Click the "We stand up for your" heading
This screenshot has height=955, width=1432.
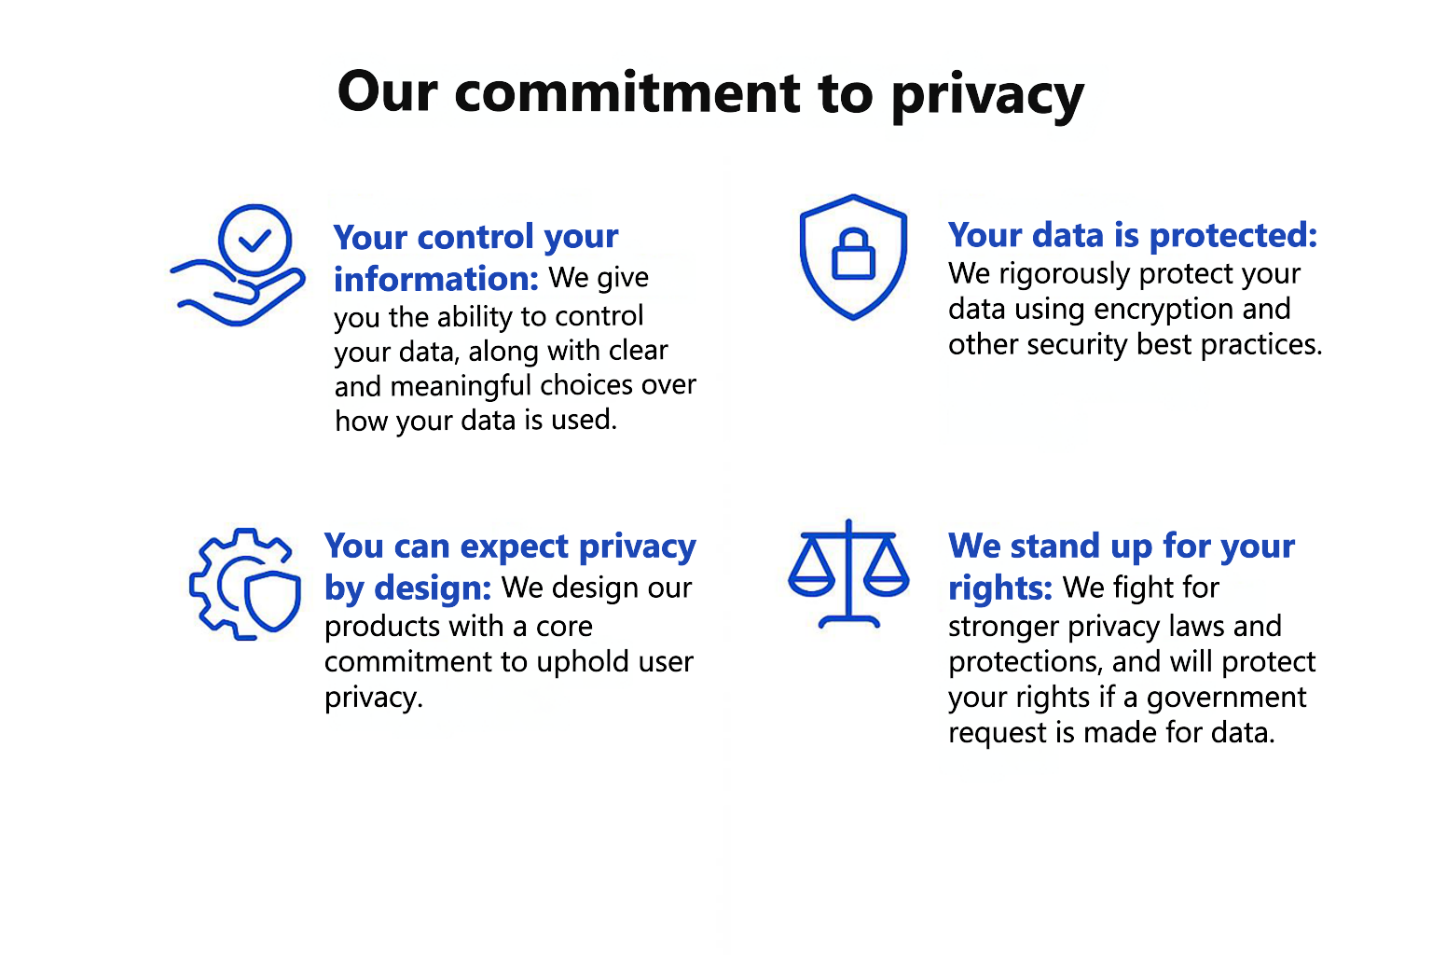click(x=1121, y=546)
